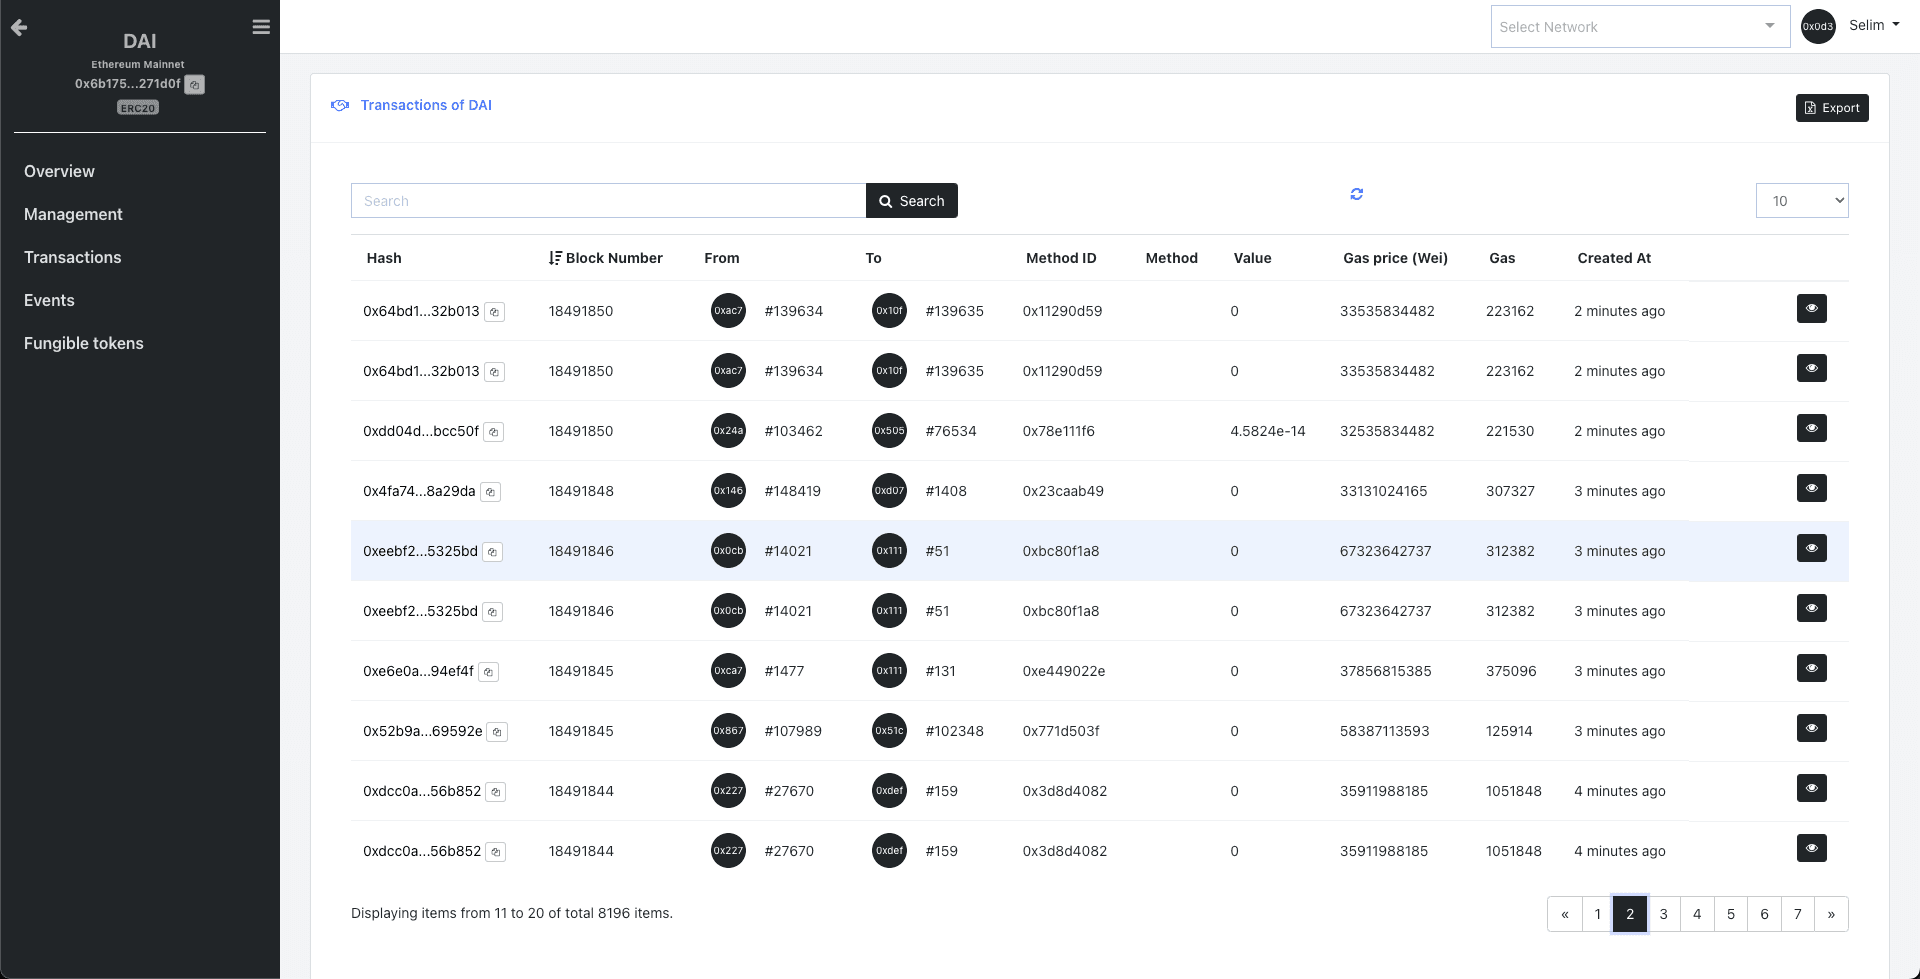Open recipient address #131
The image size is (1920, 979).
click(940, 671)
